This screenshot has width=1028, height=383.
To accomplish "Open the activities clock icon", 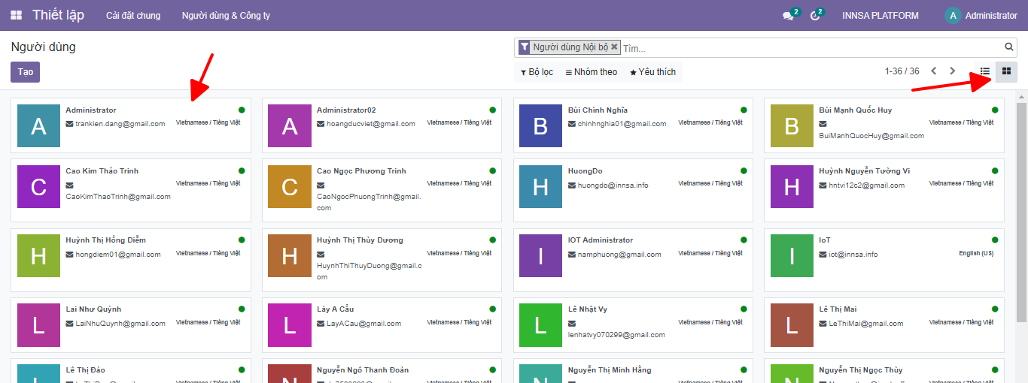I will pos(816,16).
